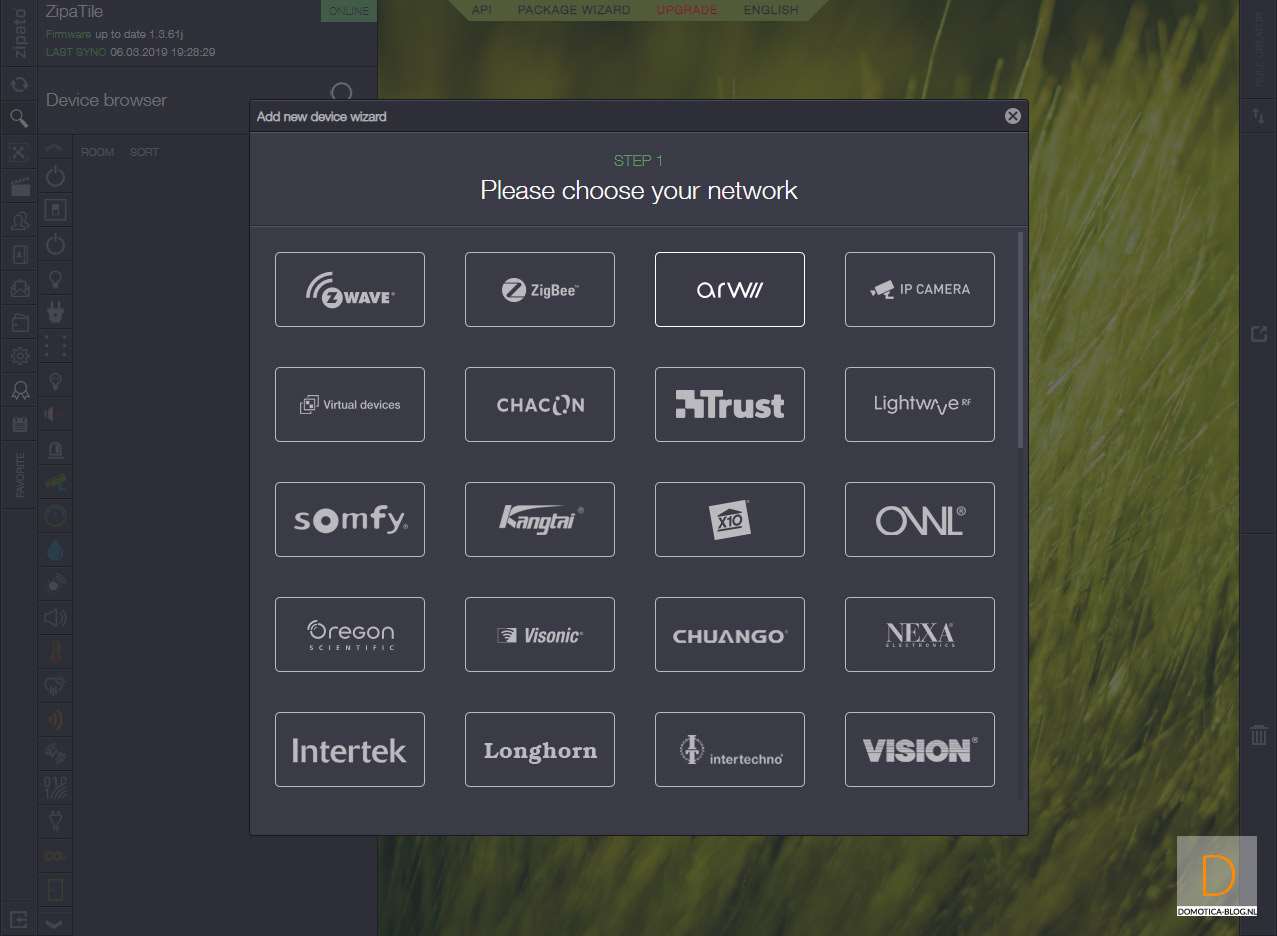Choose the Longhorn network tile

click(x=540, y=749)
